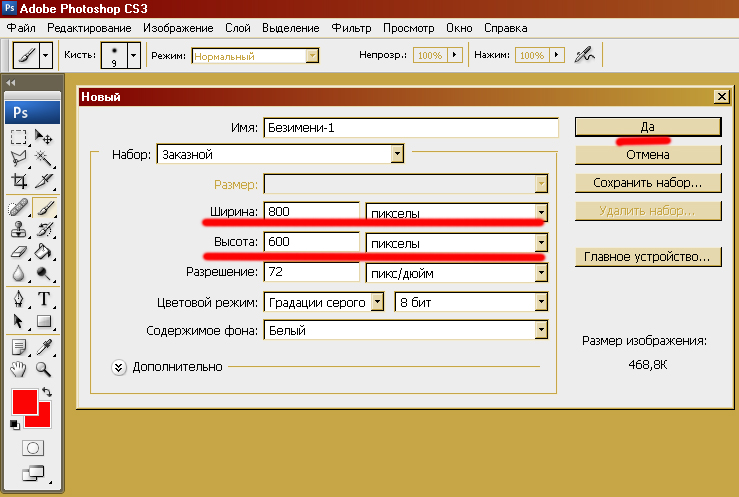The image size is (739, 497).
Task: Select the Eraser tool
Action: pos(19,252)
